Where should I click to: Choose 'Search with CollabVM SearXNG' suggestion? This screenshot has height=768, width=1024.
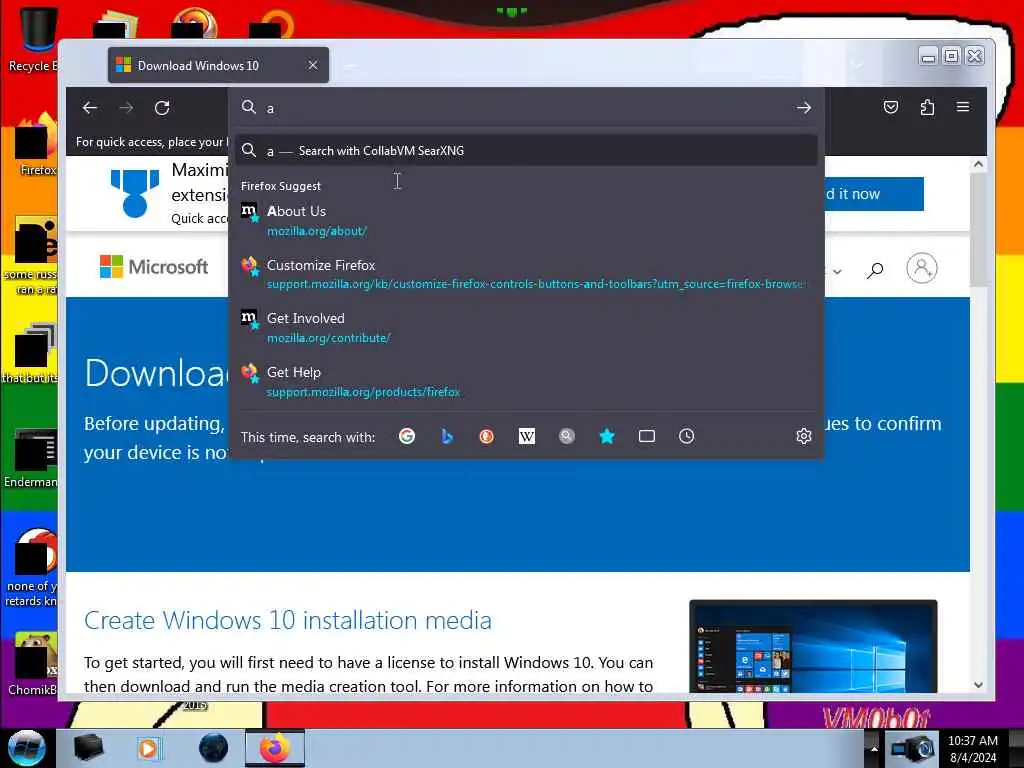click(526, 151)
